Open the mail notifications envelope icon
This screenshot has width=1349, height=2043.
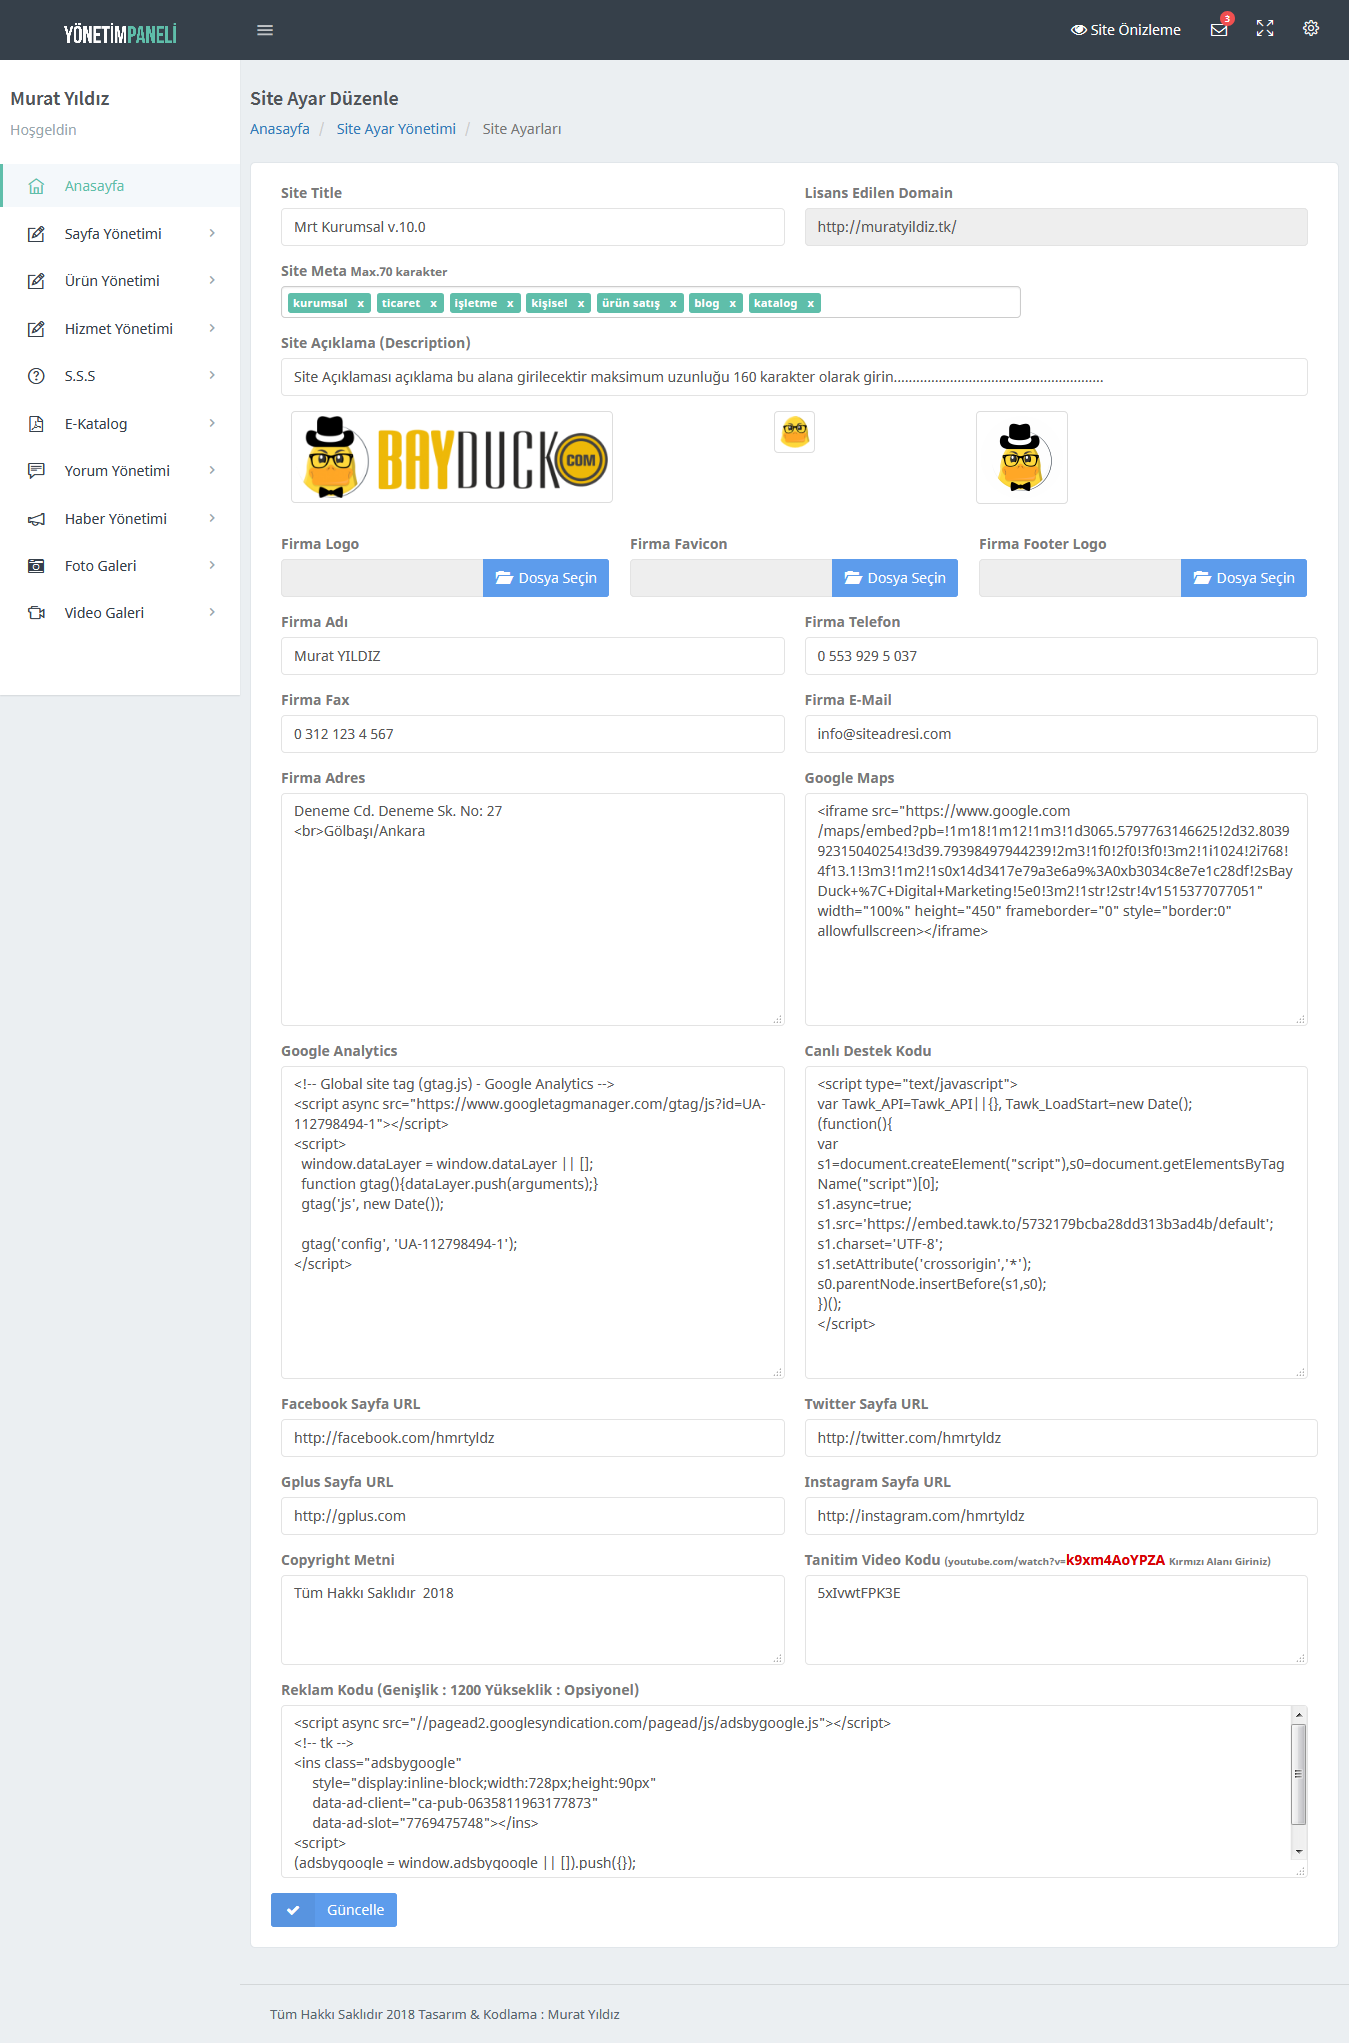[1219, 30]
